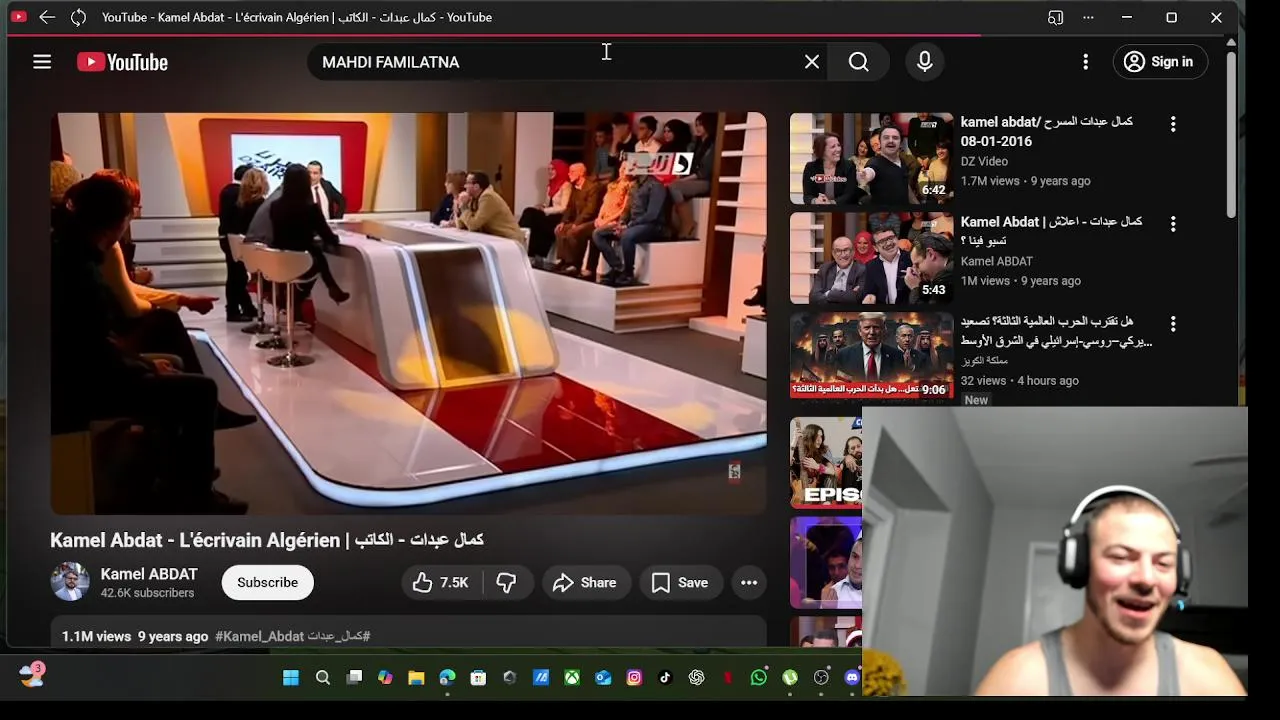Sign in to YouTube
The width and height of the screenshot is (1280, 720).
tap(1160, 62)
